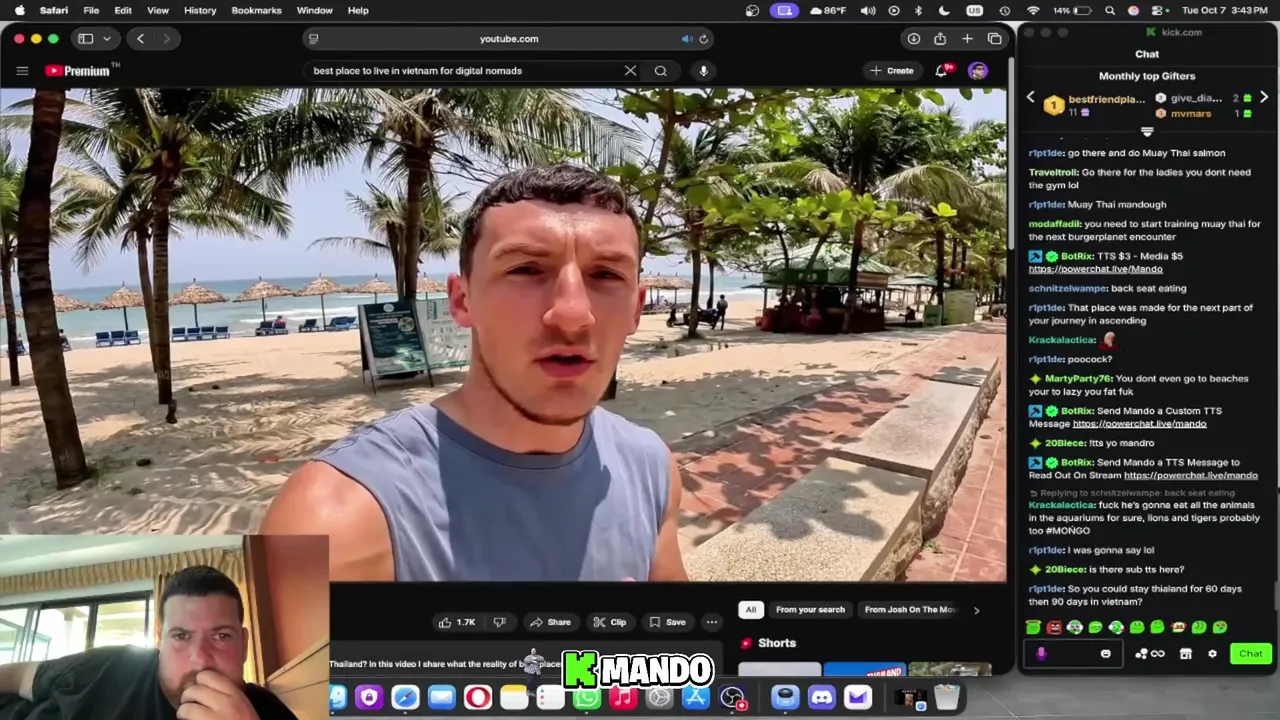Clip the YouTube video

point(609,622)
